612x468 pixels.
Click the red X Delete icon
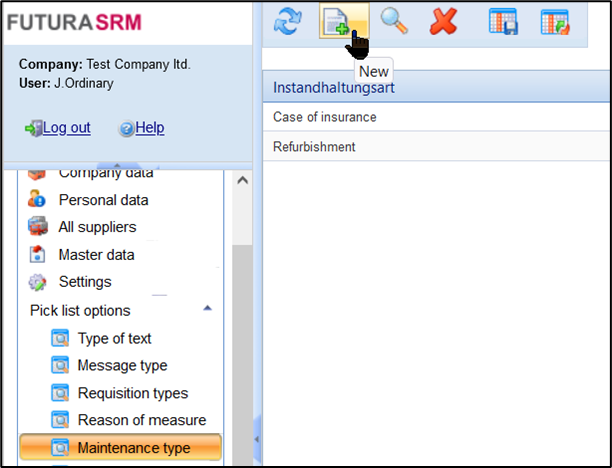tap(443, 22)
